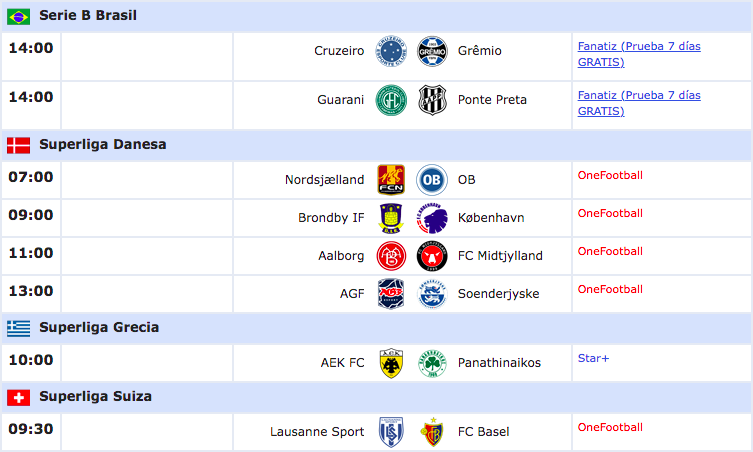
Task: Open Fanatiz link for Guarani vs Ponte Preta
Action: pyautogui.click(x=639, y=103)
